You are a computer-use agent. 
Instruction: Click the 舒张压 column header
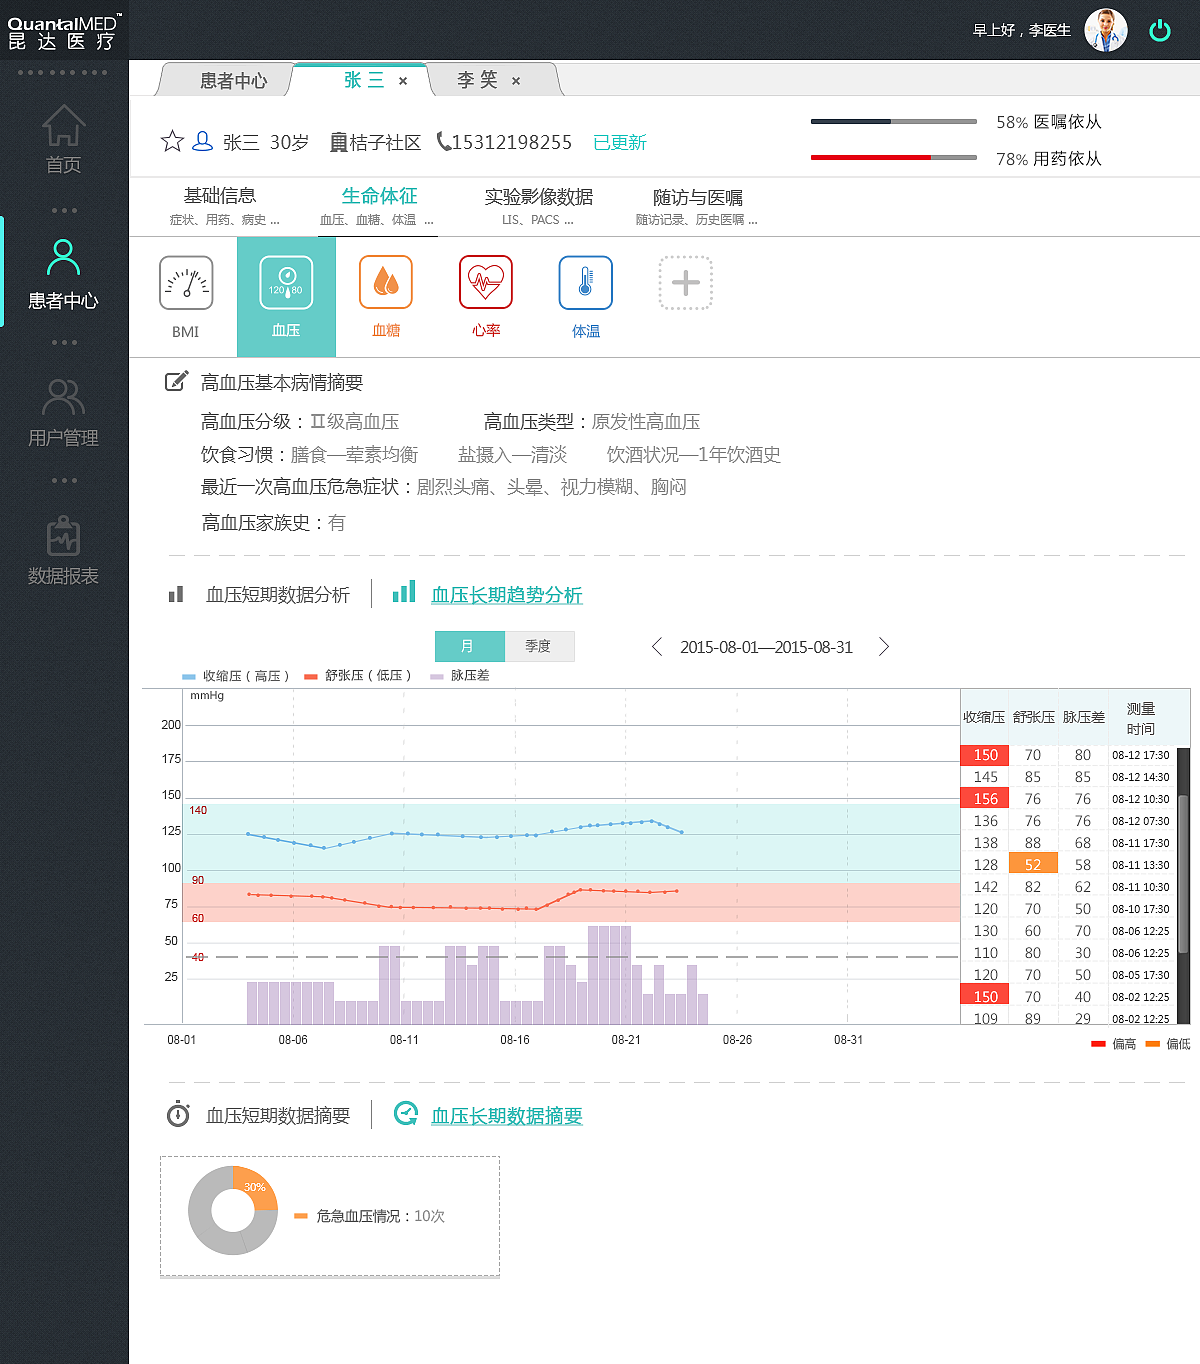(1033, 717)
